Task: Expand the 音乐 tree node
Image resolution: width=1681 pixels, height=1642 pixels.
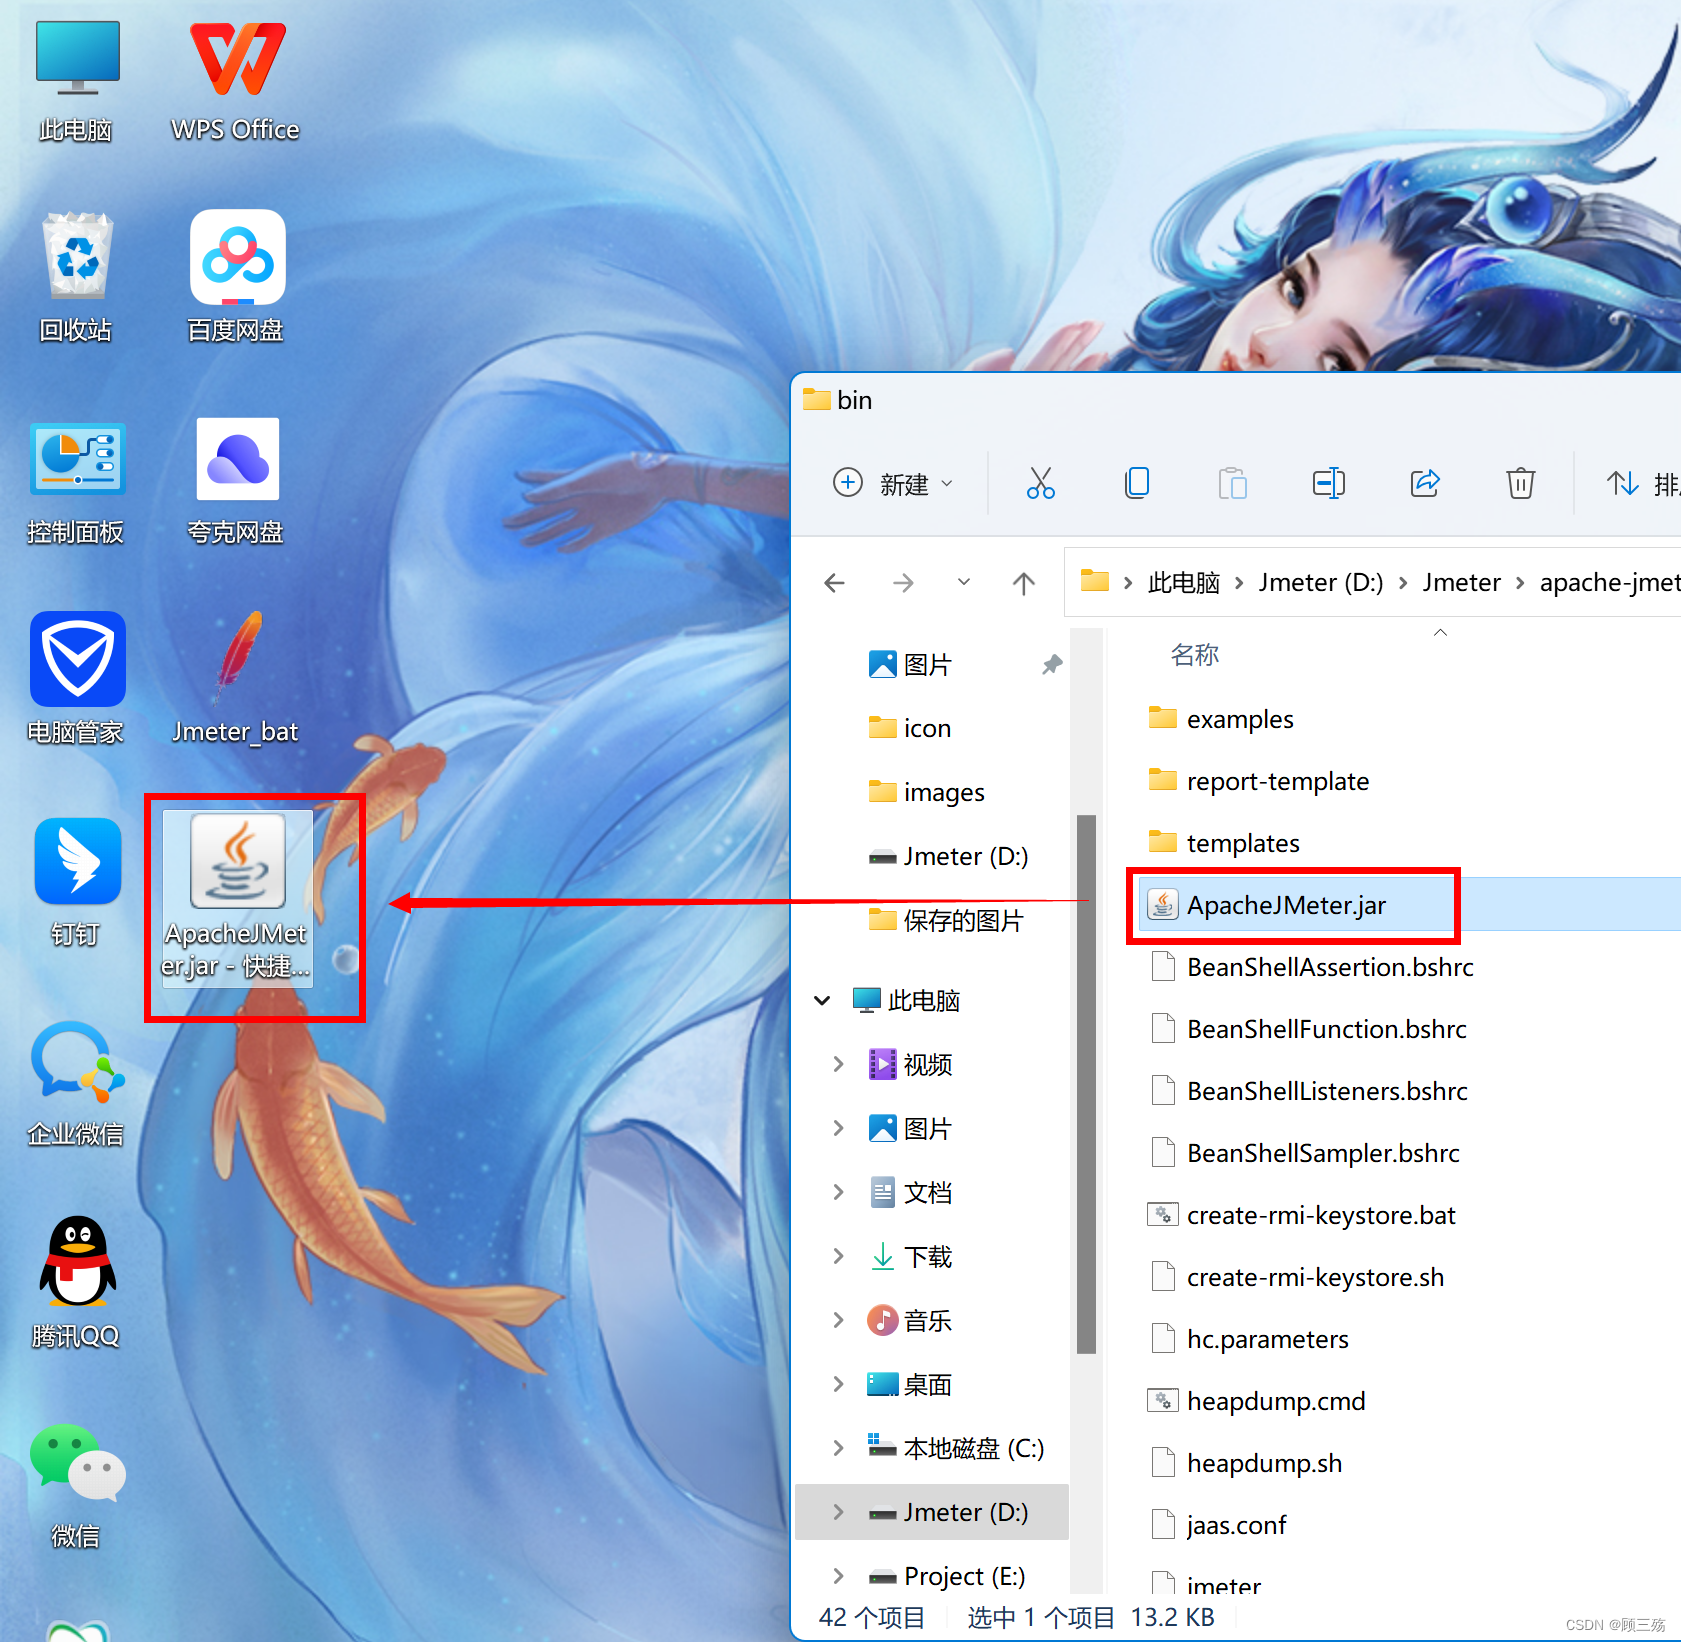Action: (x=838, y=1320)
